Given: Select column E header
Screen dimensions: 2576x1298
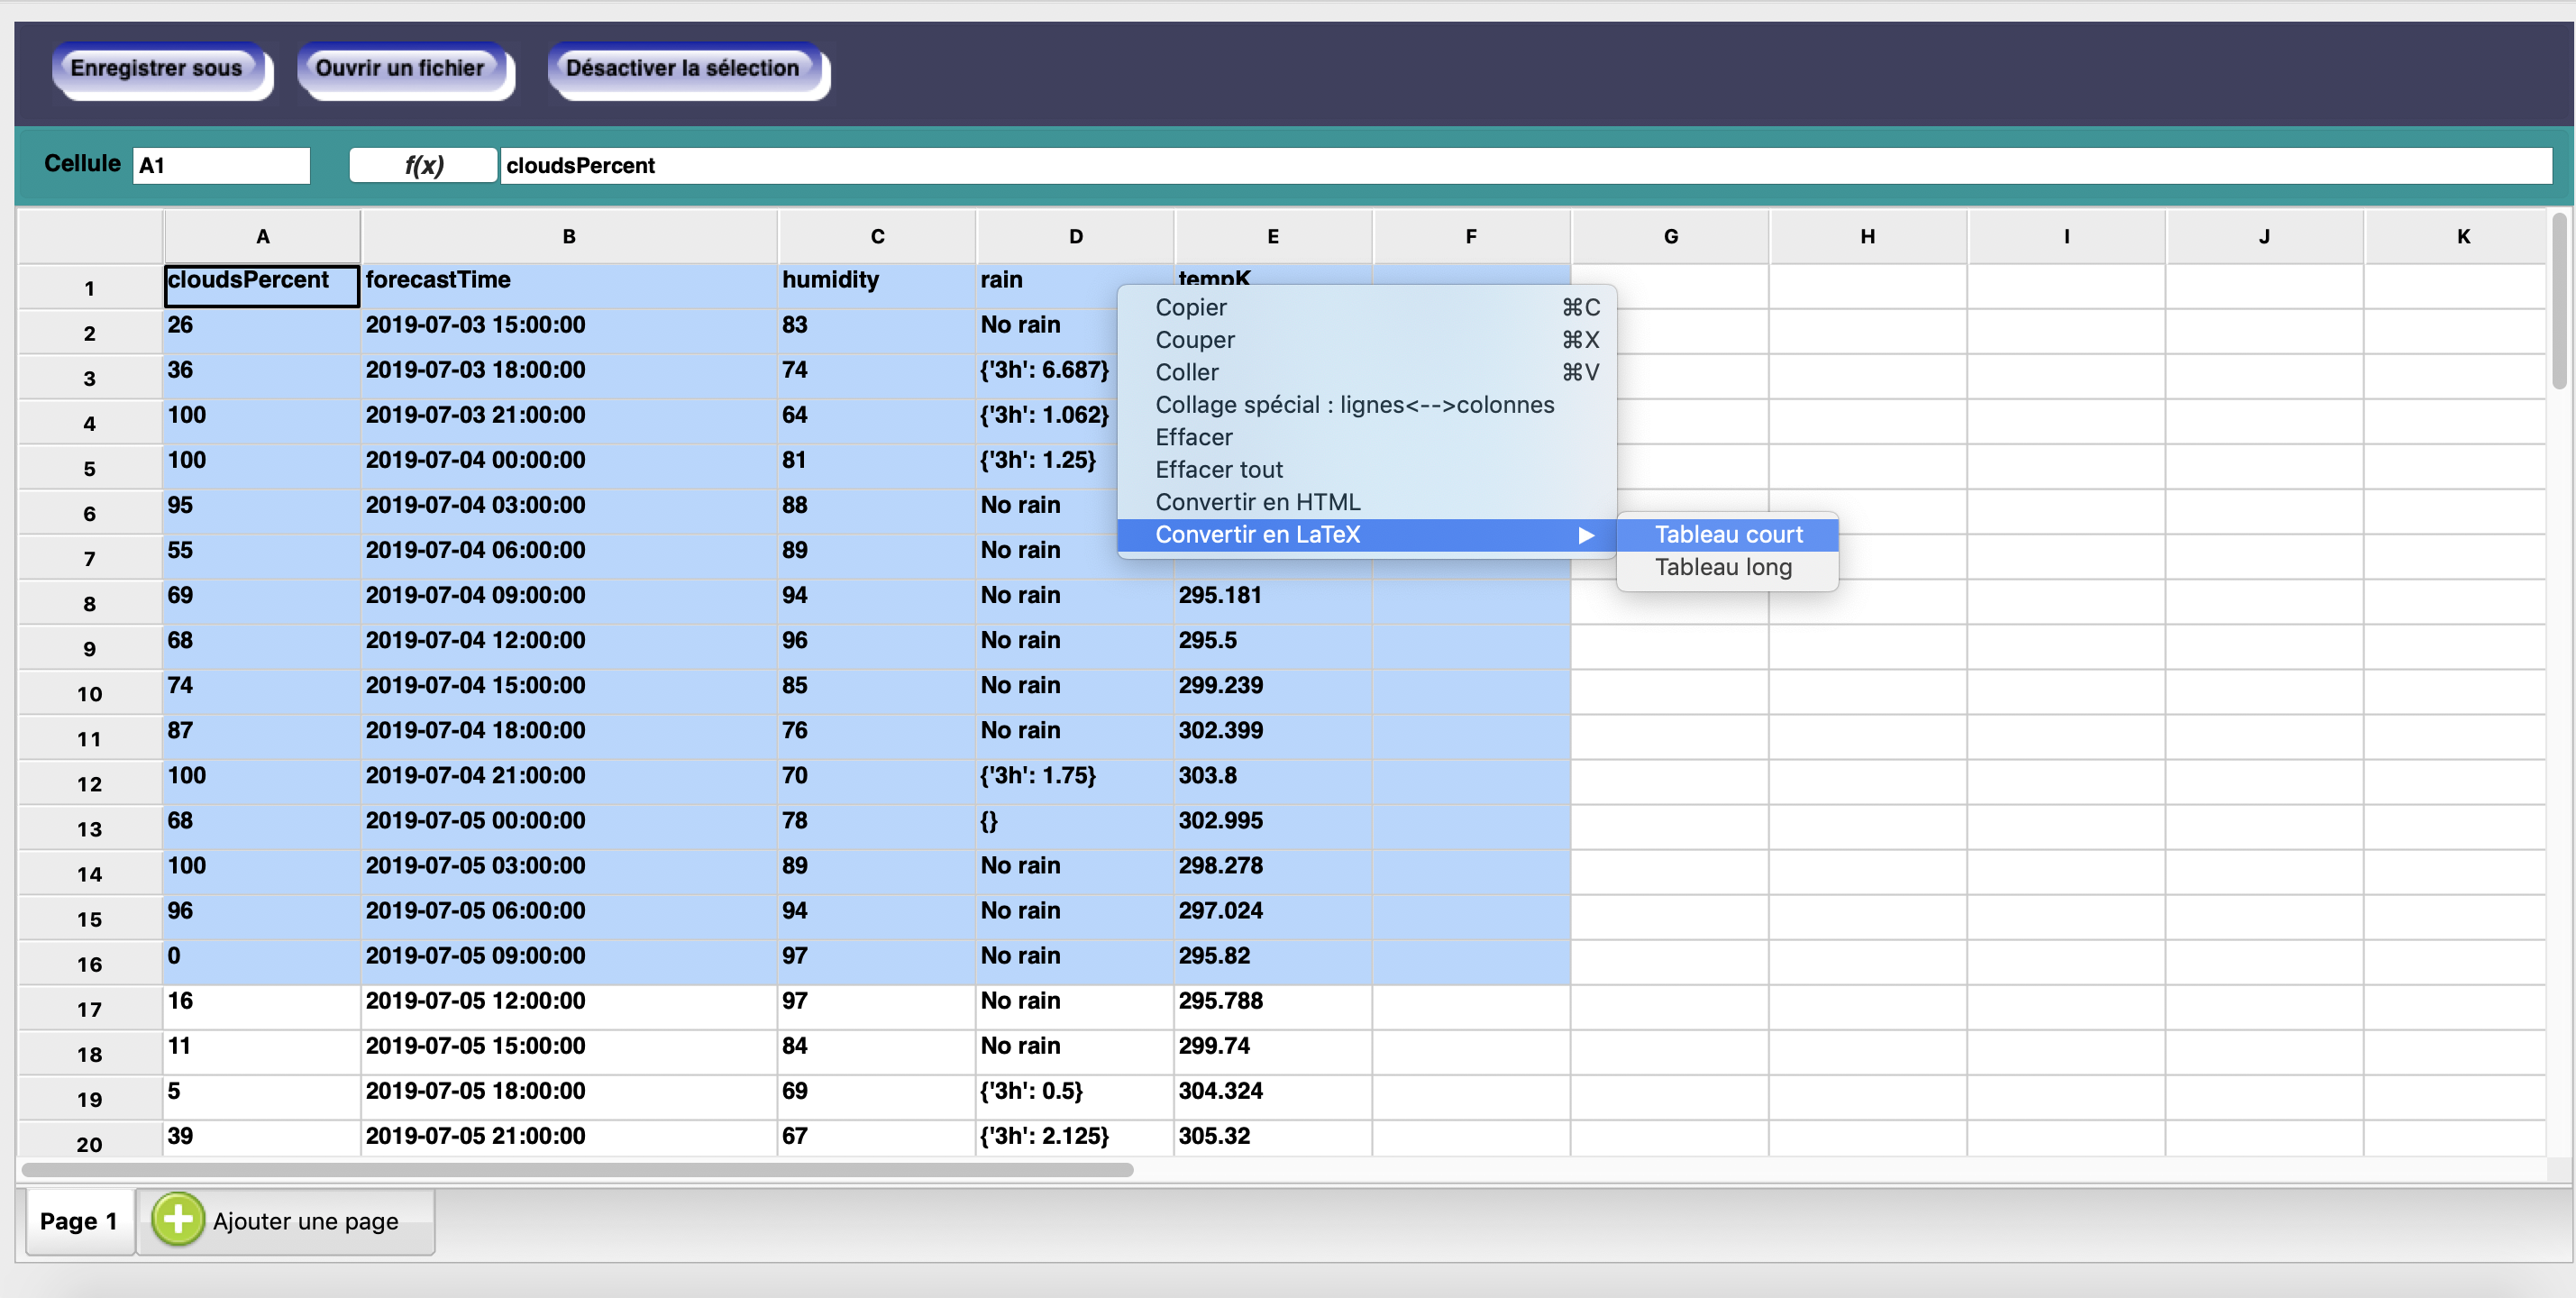Looking at the screenshot, I should click(1273, 237).
